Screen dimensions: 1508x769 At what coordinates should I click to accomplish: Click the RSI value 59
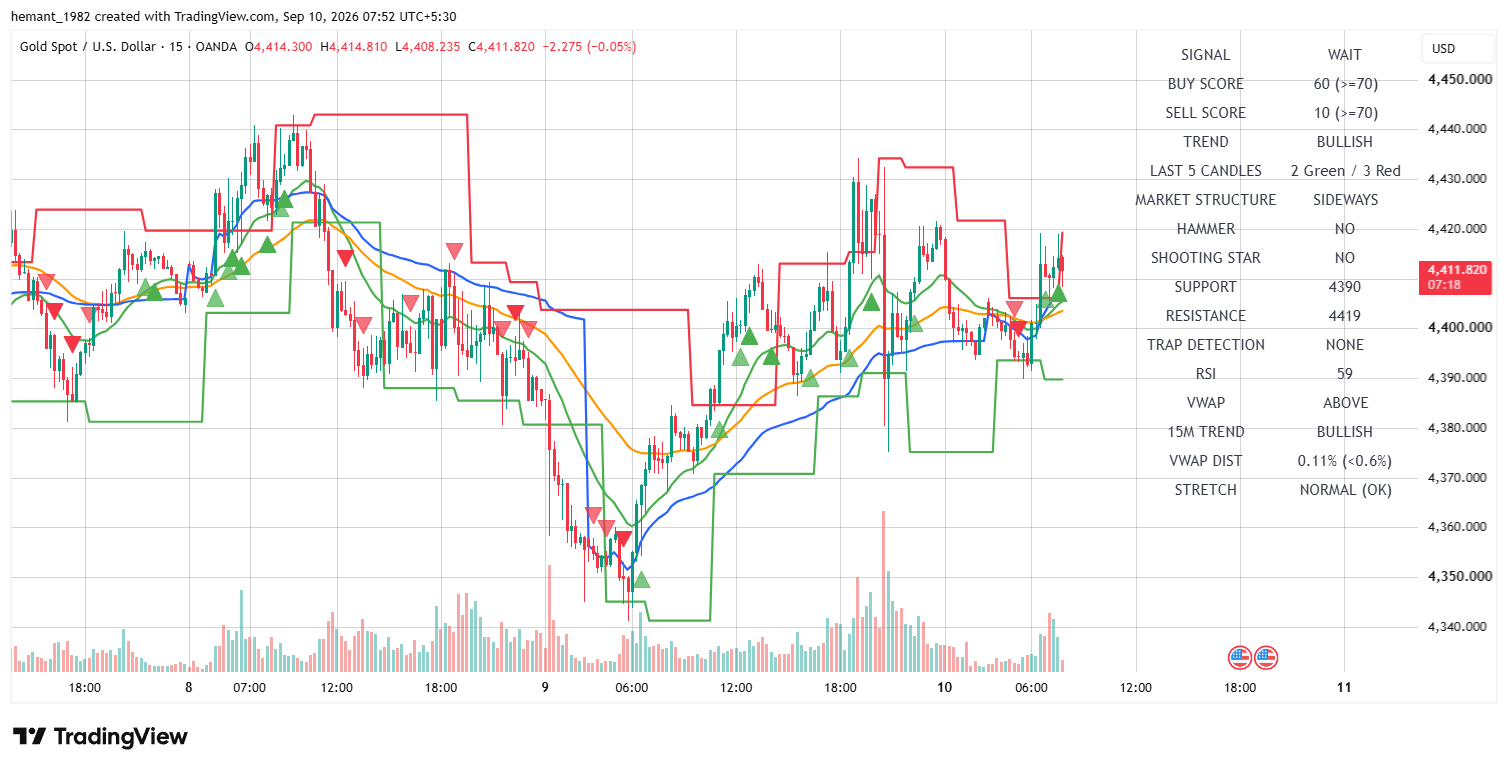pos(1345,374)
